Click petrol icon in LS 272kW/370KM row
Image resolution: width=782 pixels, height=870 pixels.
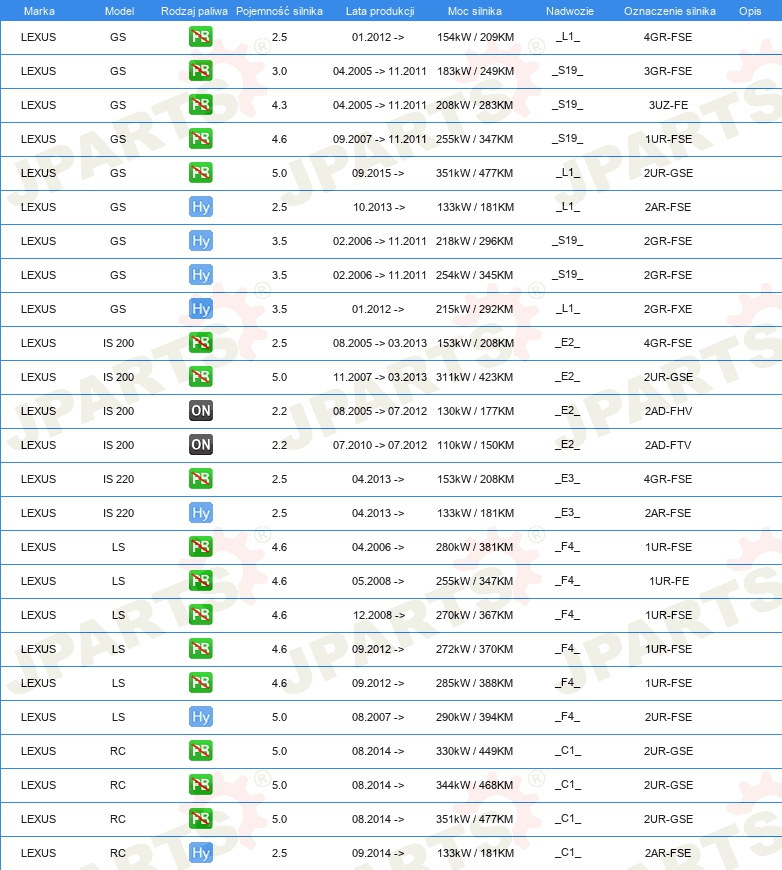(x=200, y=649)
